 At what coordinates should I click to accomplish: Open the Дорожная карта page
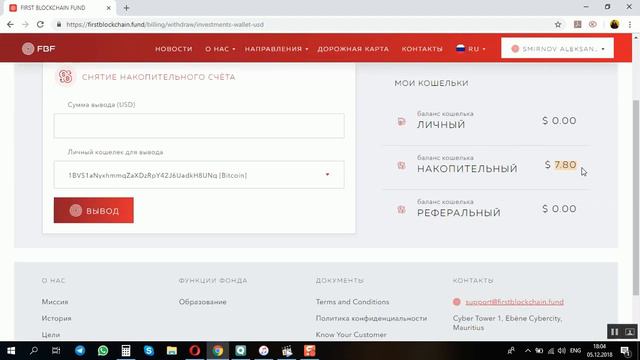point(353,49)
